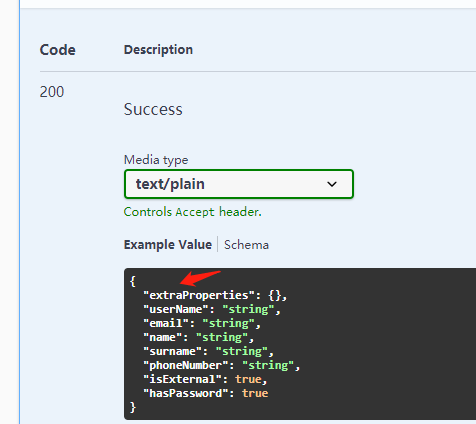Click the true value of hasPassword

(x=255, y=393)
